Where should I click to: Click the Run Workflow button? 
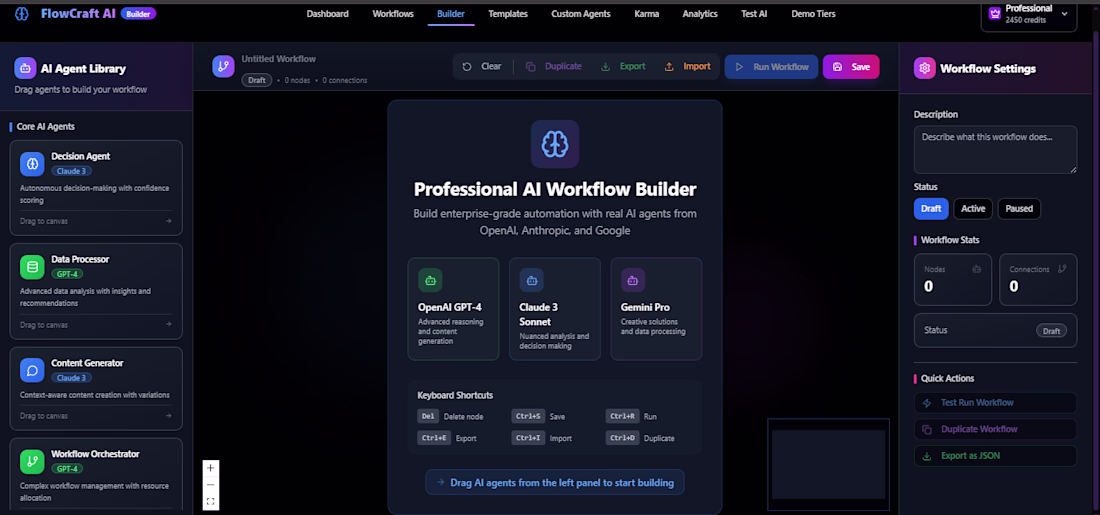(771, 67)
